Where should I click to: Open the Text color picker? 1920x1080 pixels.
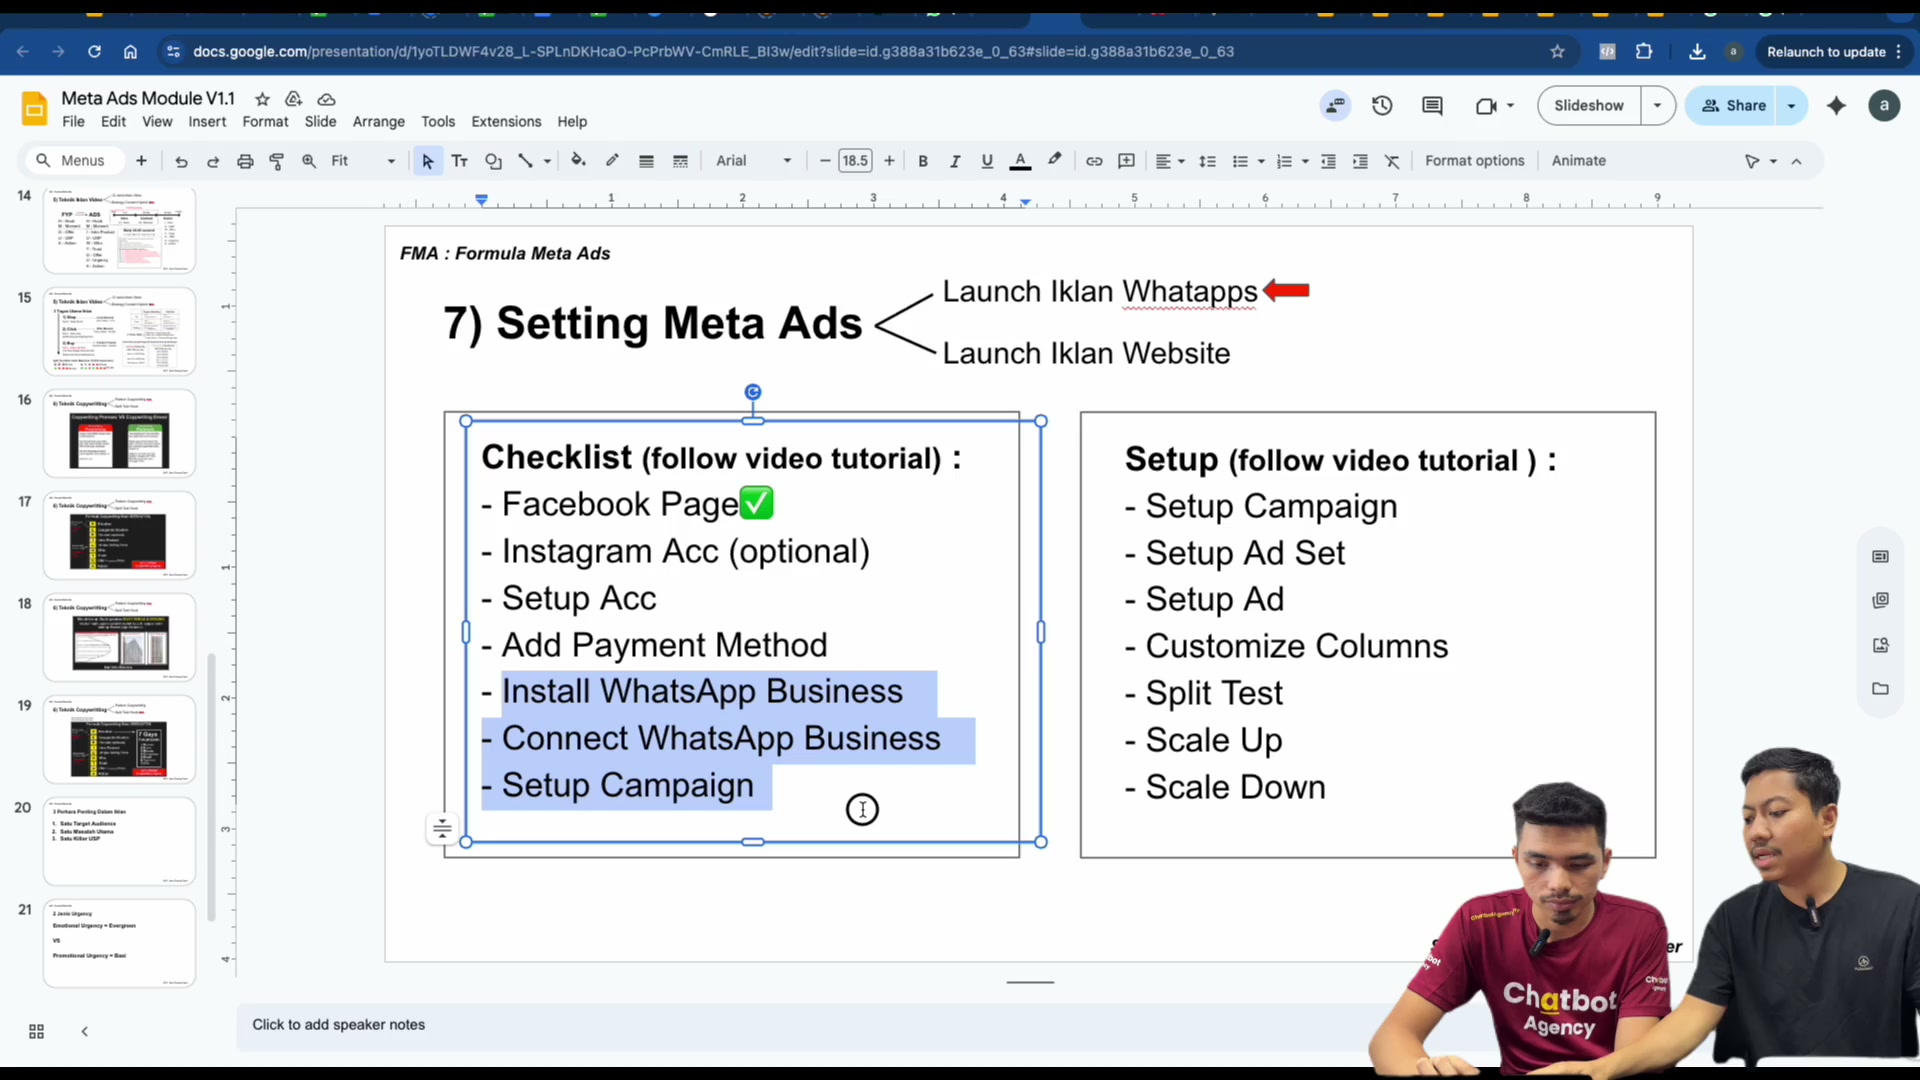pyautogui.click(x=1020, y=161)
